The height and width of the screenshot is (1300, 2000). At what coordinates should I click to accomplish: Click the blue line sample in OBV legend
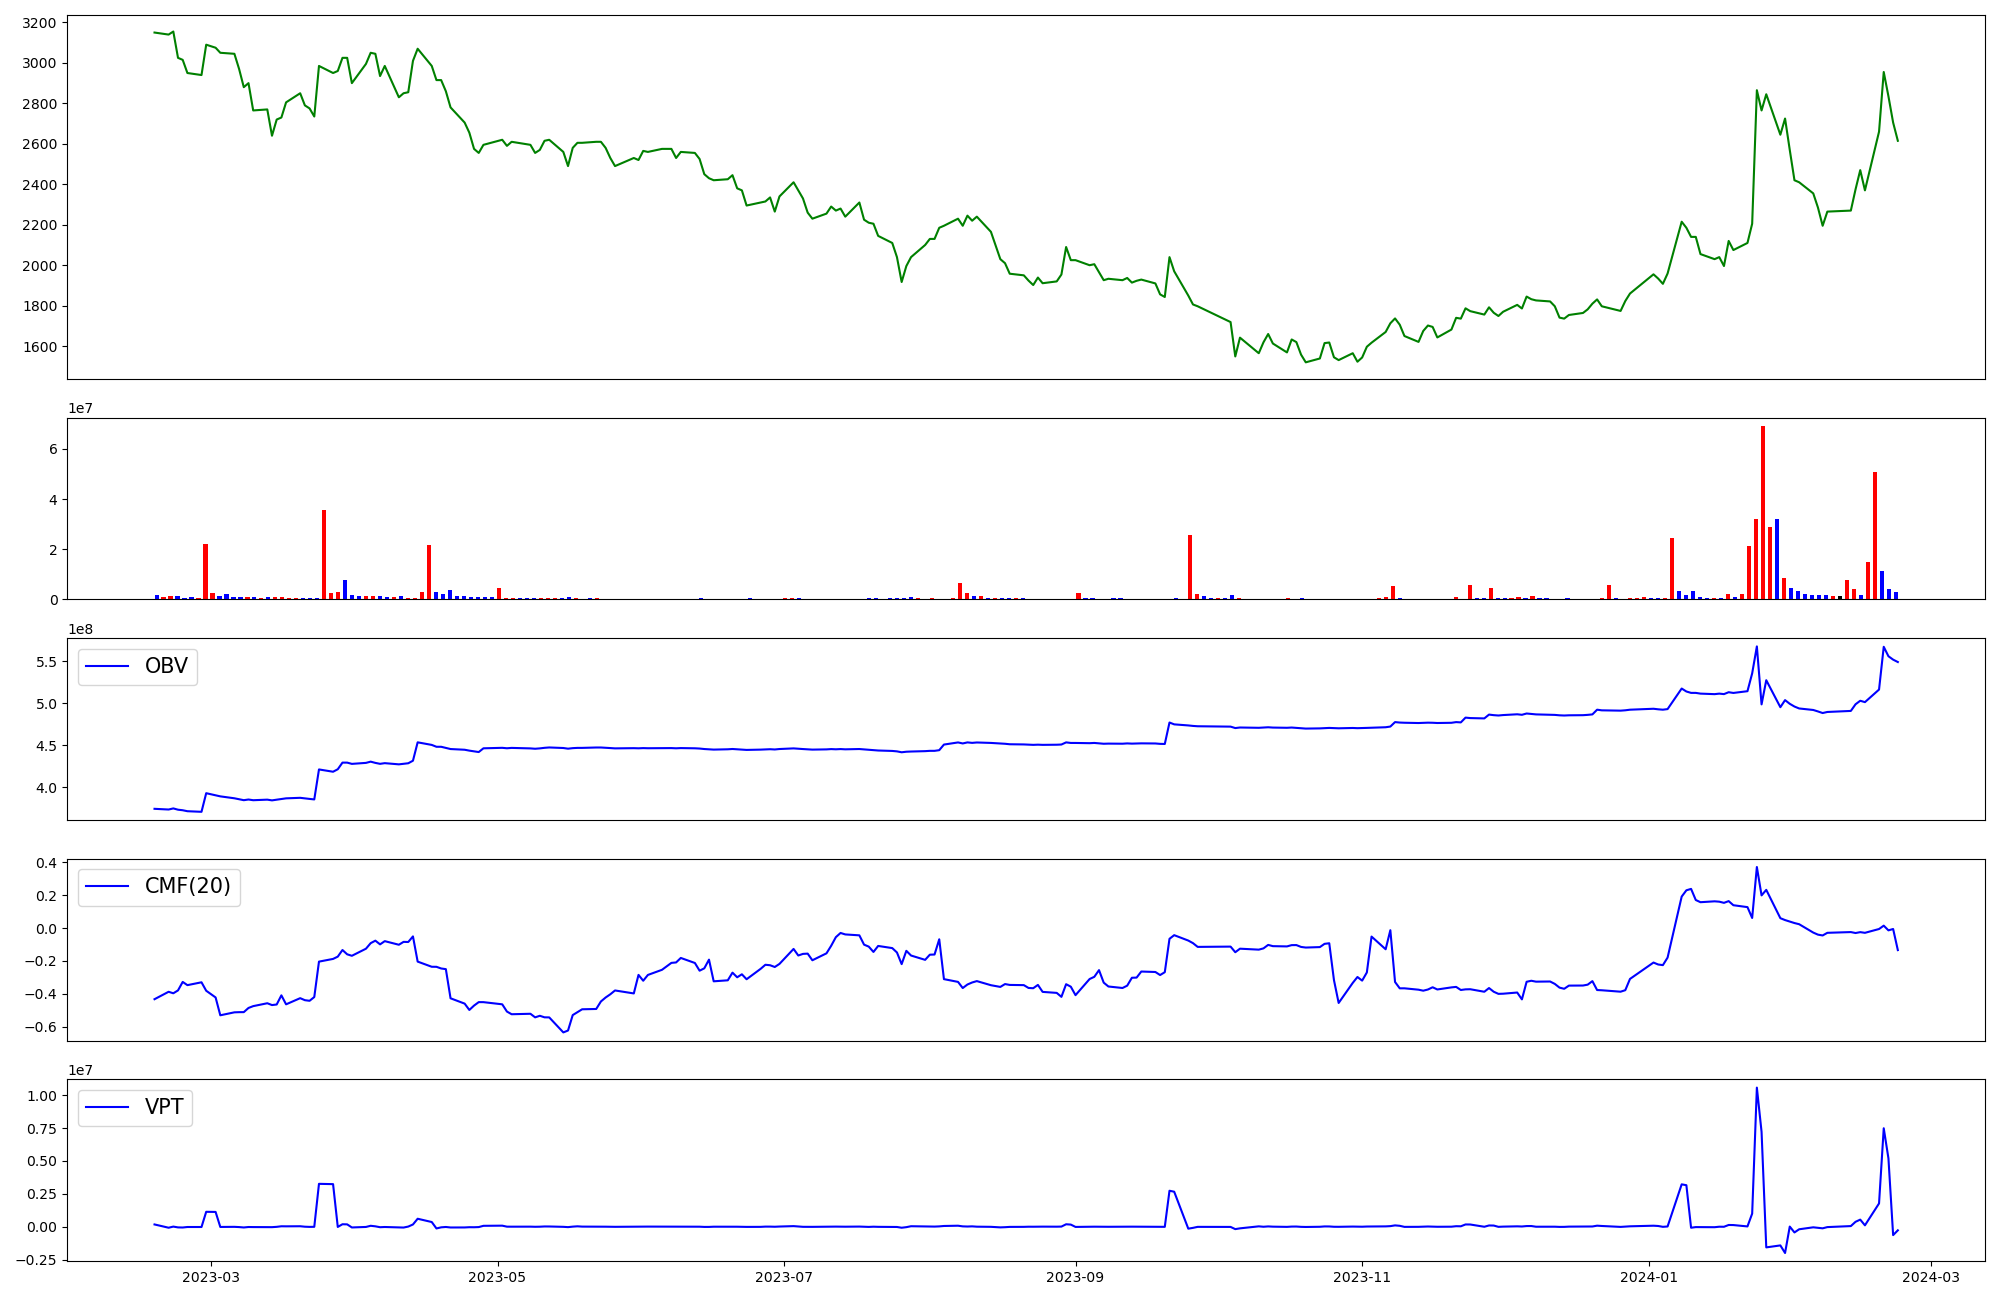pyautogui.click(x=107, y=666)
